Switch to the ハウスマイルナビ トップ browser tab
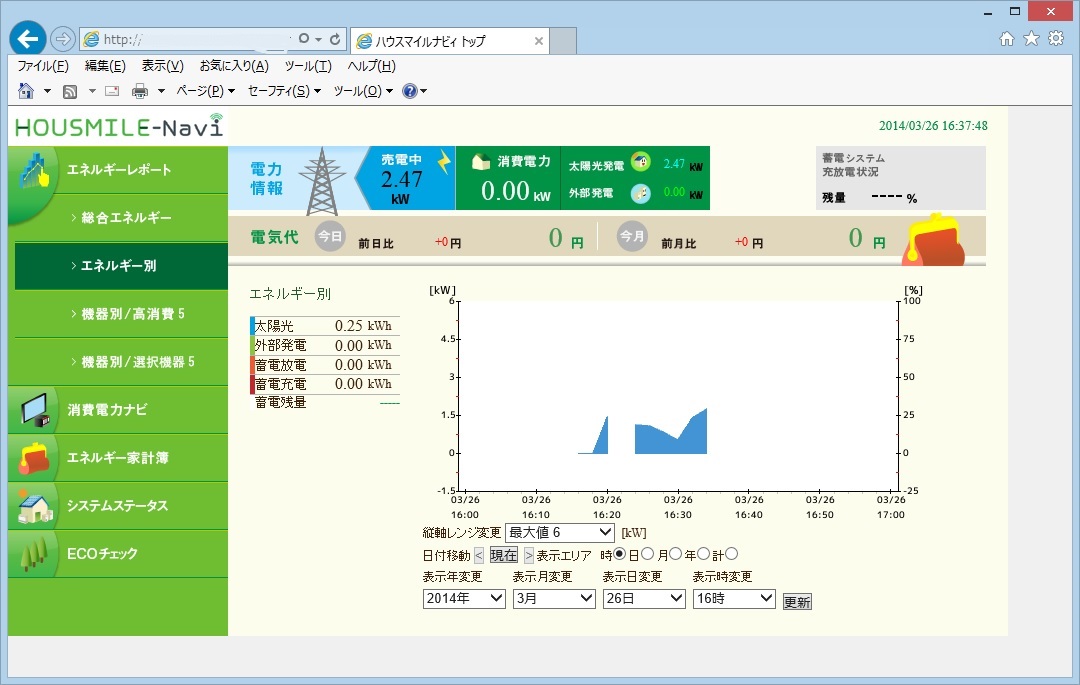 point(450,41)
